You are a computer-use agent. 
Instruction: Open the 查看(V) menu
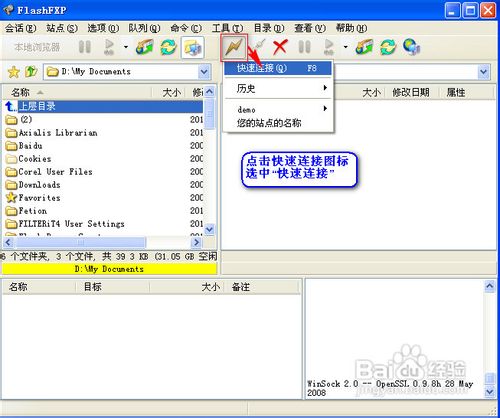coord(310,28)
